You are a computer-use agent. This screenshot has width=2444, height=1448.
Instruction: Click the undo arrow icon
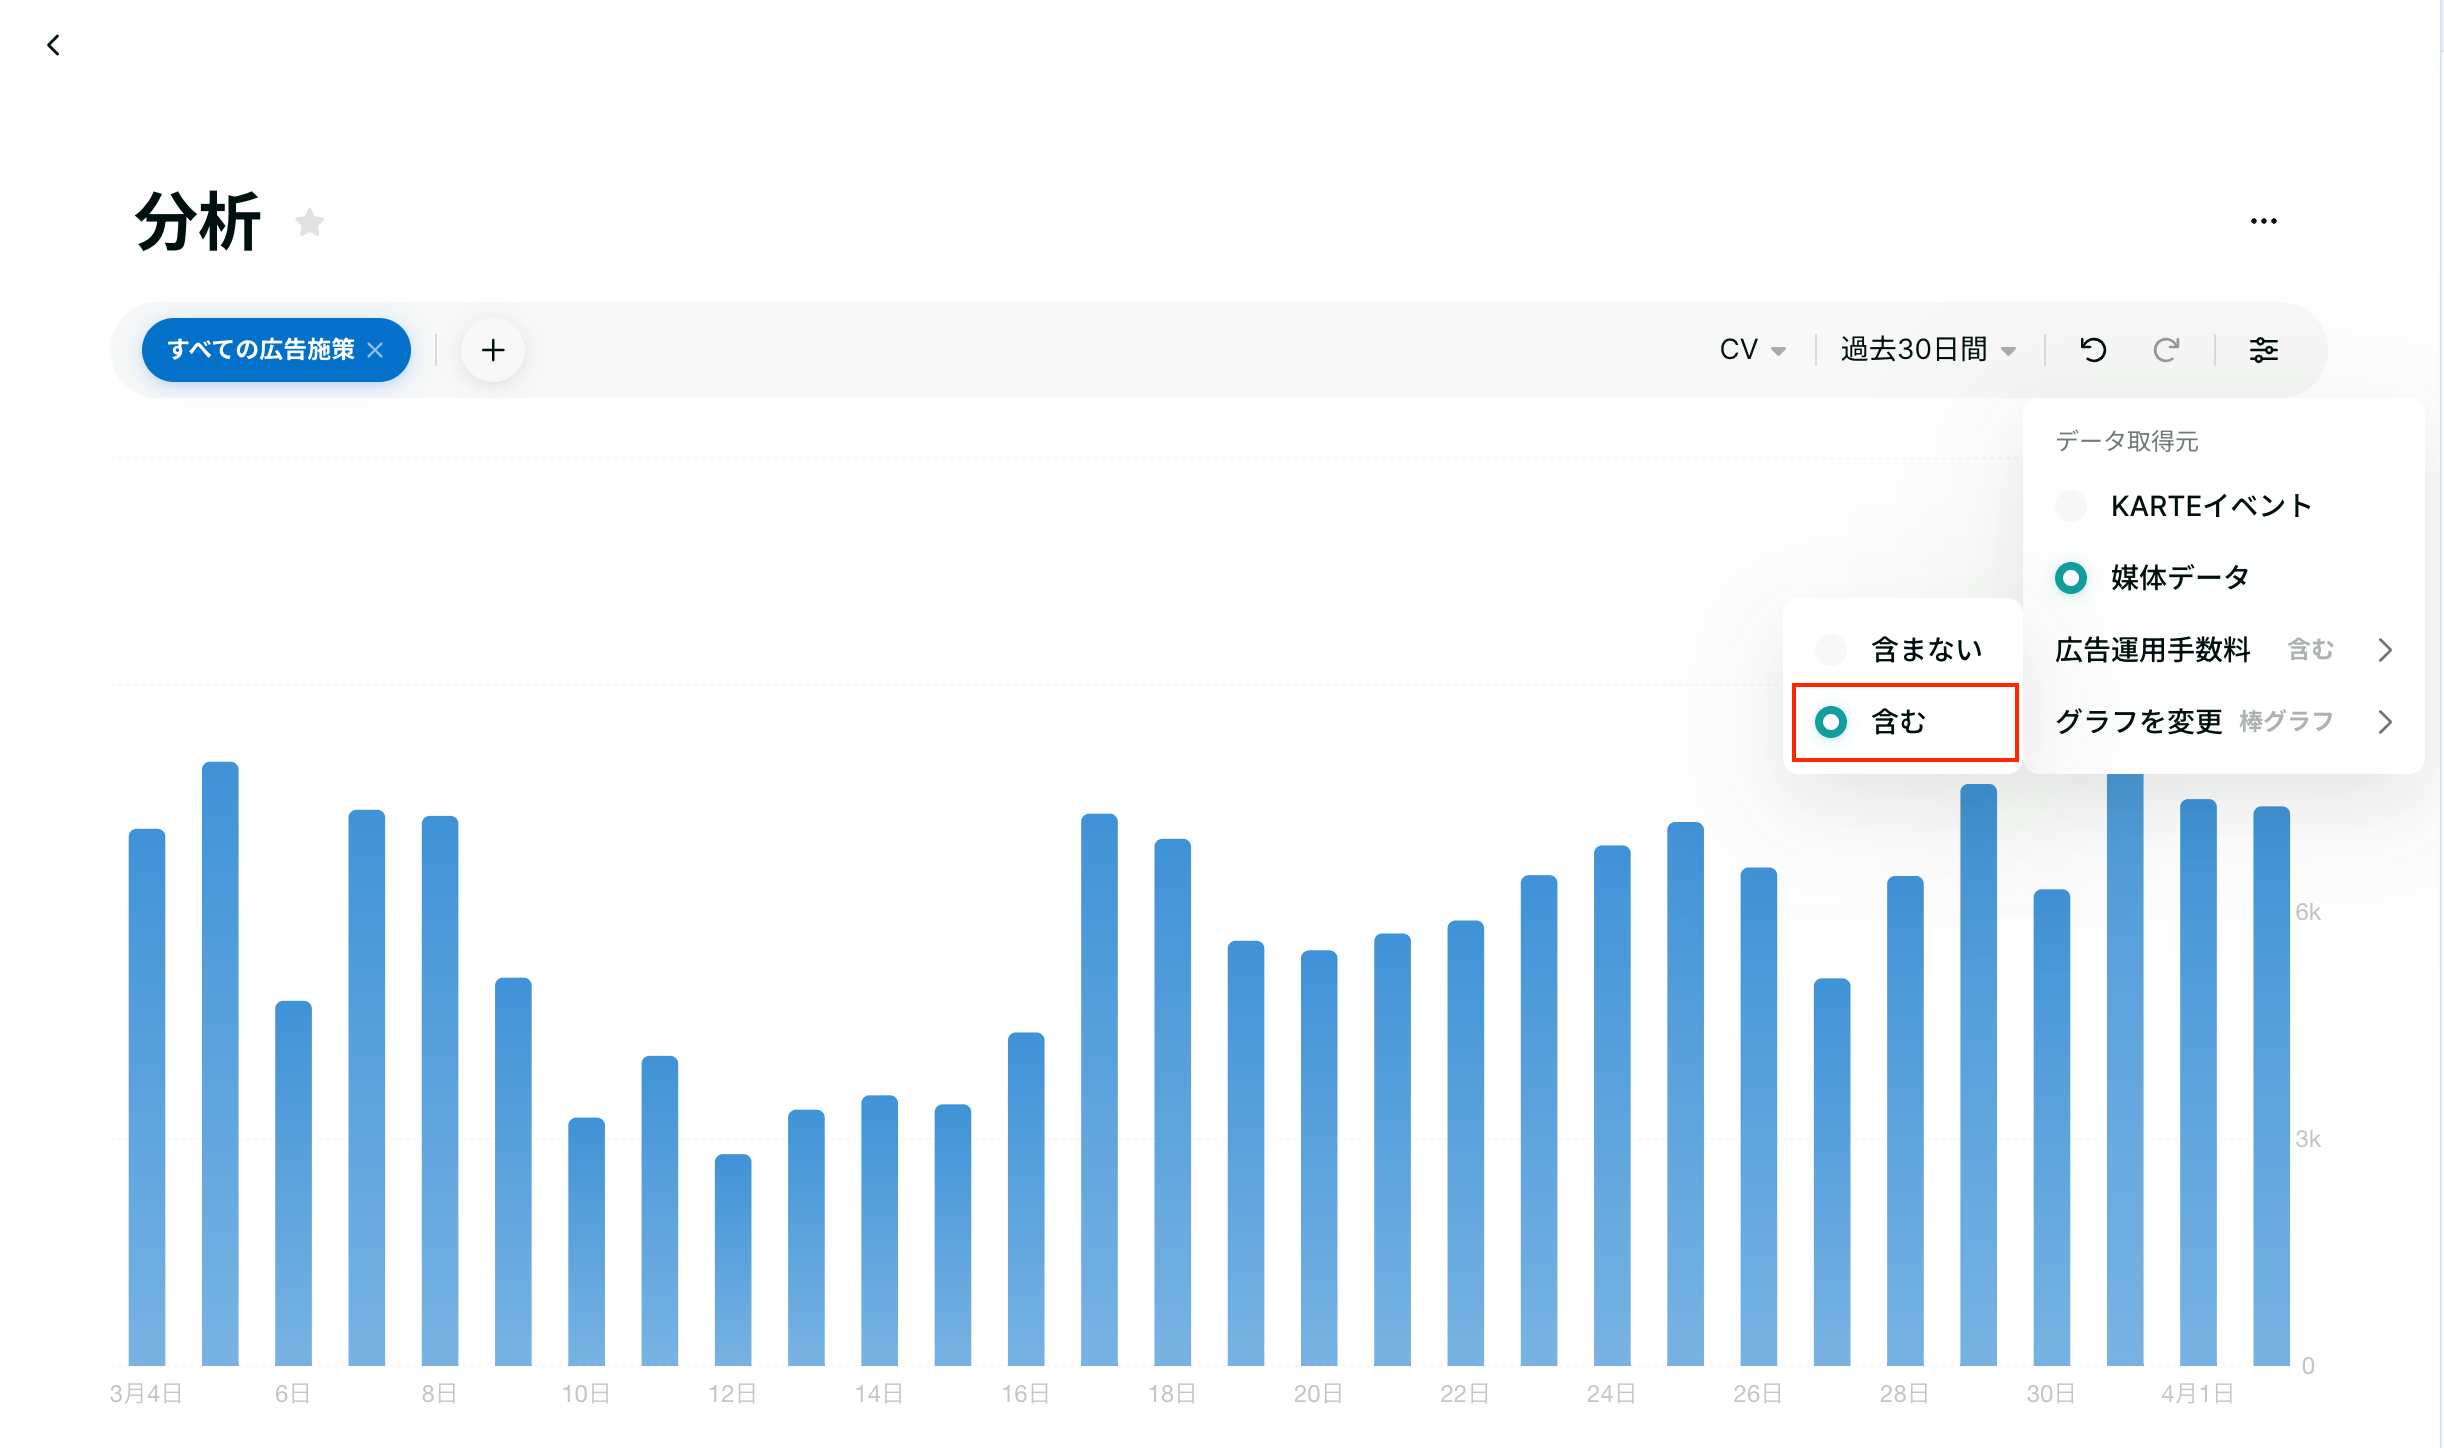[2093, 350]
